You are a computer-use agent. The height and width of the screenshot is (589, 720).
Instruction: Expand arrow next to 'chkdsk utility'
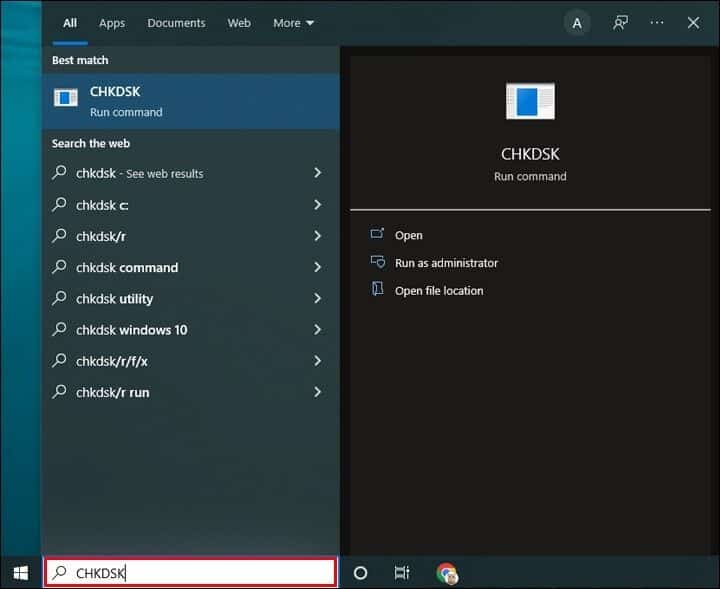(317, 298)
